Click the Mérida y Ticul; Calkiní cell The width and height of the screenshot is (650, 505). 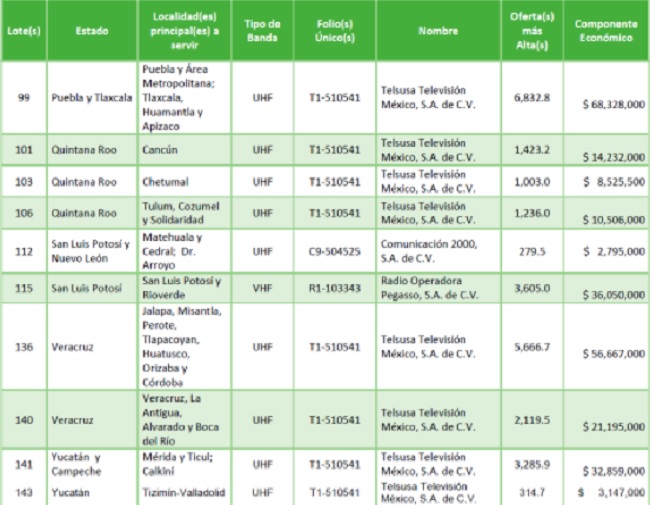point(177,464)
